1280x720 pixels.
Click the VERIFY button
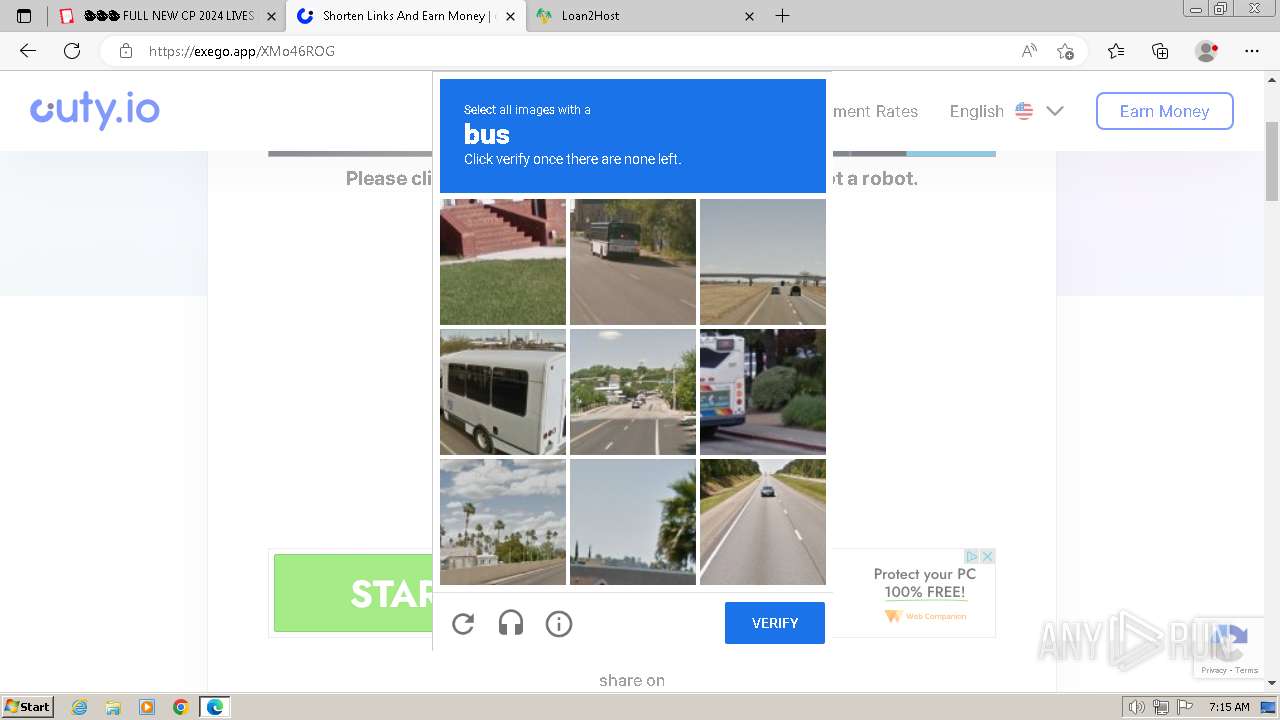[x=775, y=623]
